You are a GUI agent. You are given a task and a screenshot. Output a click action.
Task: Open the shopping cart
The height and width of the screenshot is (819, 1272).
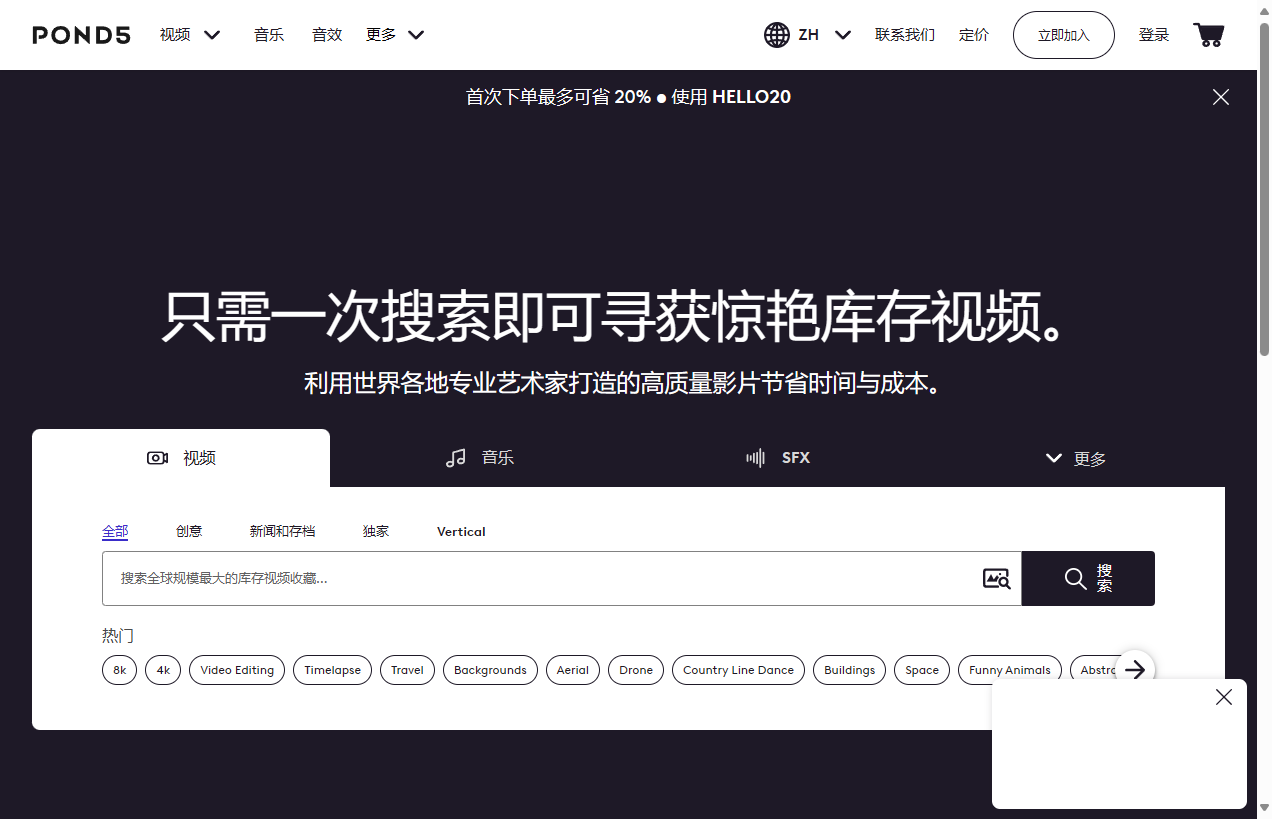point(1208,35)
